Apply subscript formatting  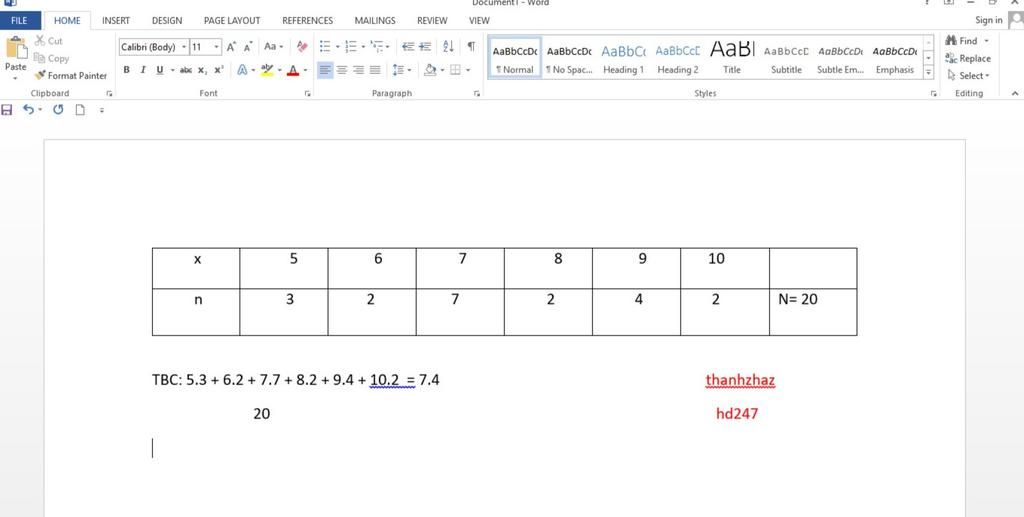coord(202,70)
